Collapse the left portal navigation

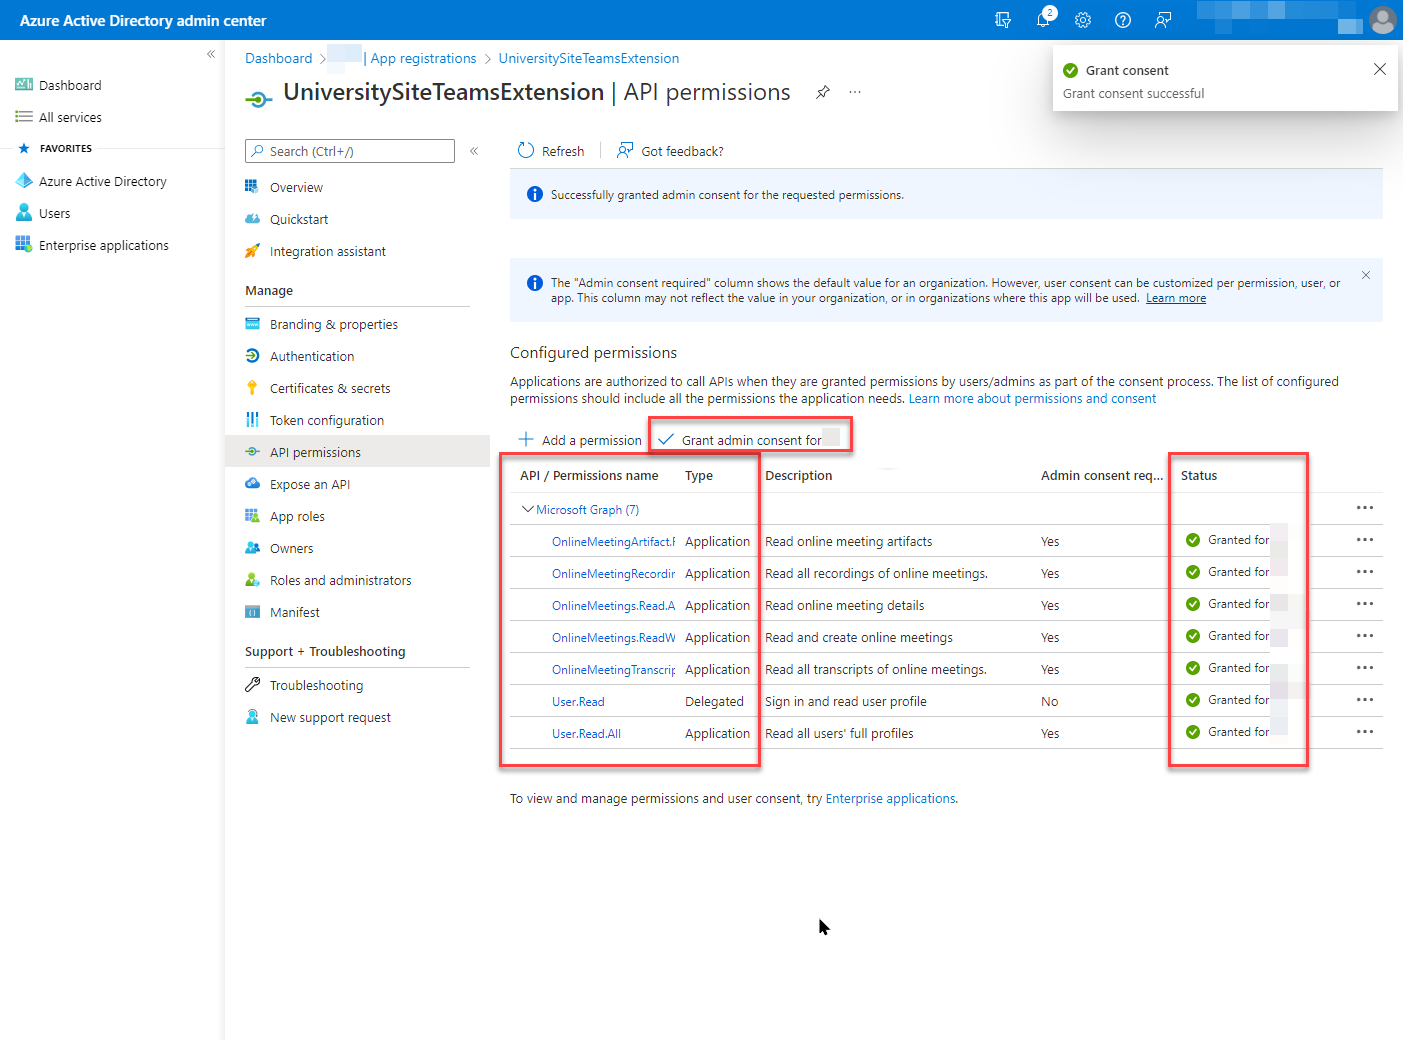click(x=211, y=54)
